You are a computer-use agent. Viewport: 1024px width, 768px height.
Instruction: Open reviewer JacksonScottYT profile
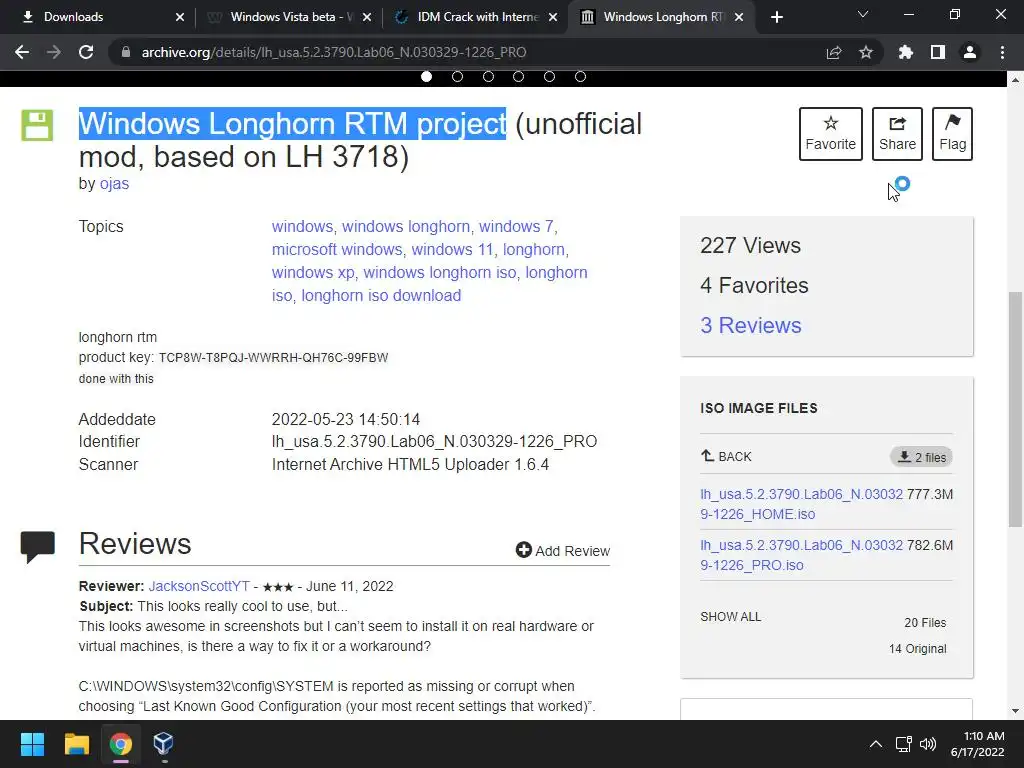(199, 586)
